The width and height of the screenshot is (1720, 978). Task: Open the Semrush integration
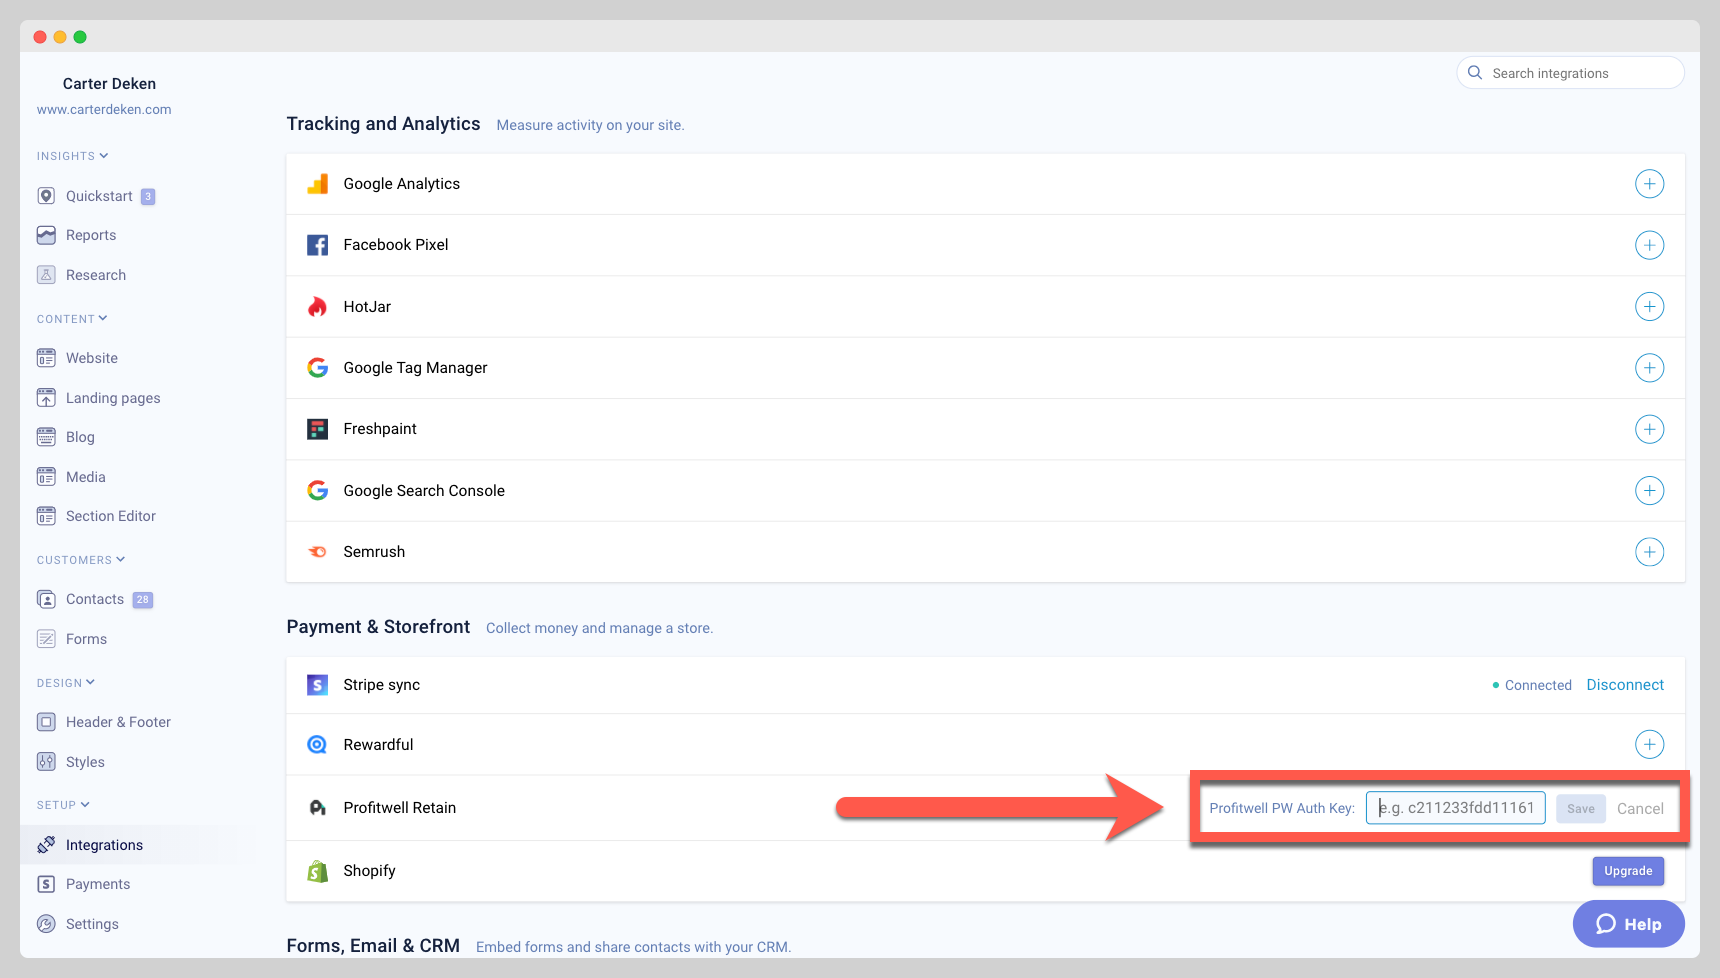point(1649,551)
